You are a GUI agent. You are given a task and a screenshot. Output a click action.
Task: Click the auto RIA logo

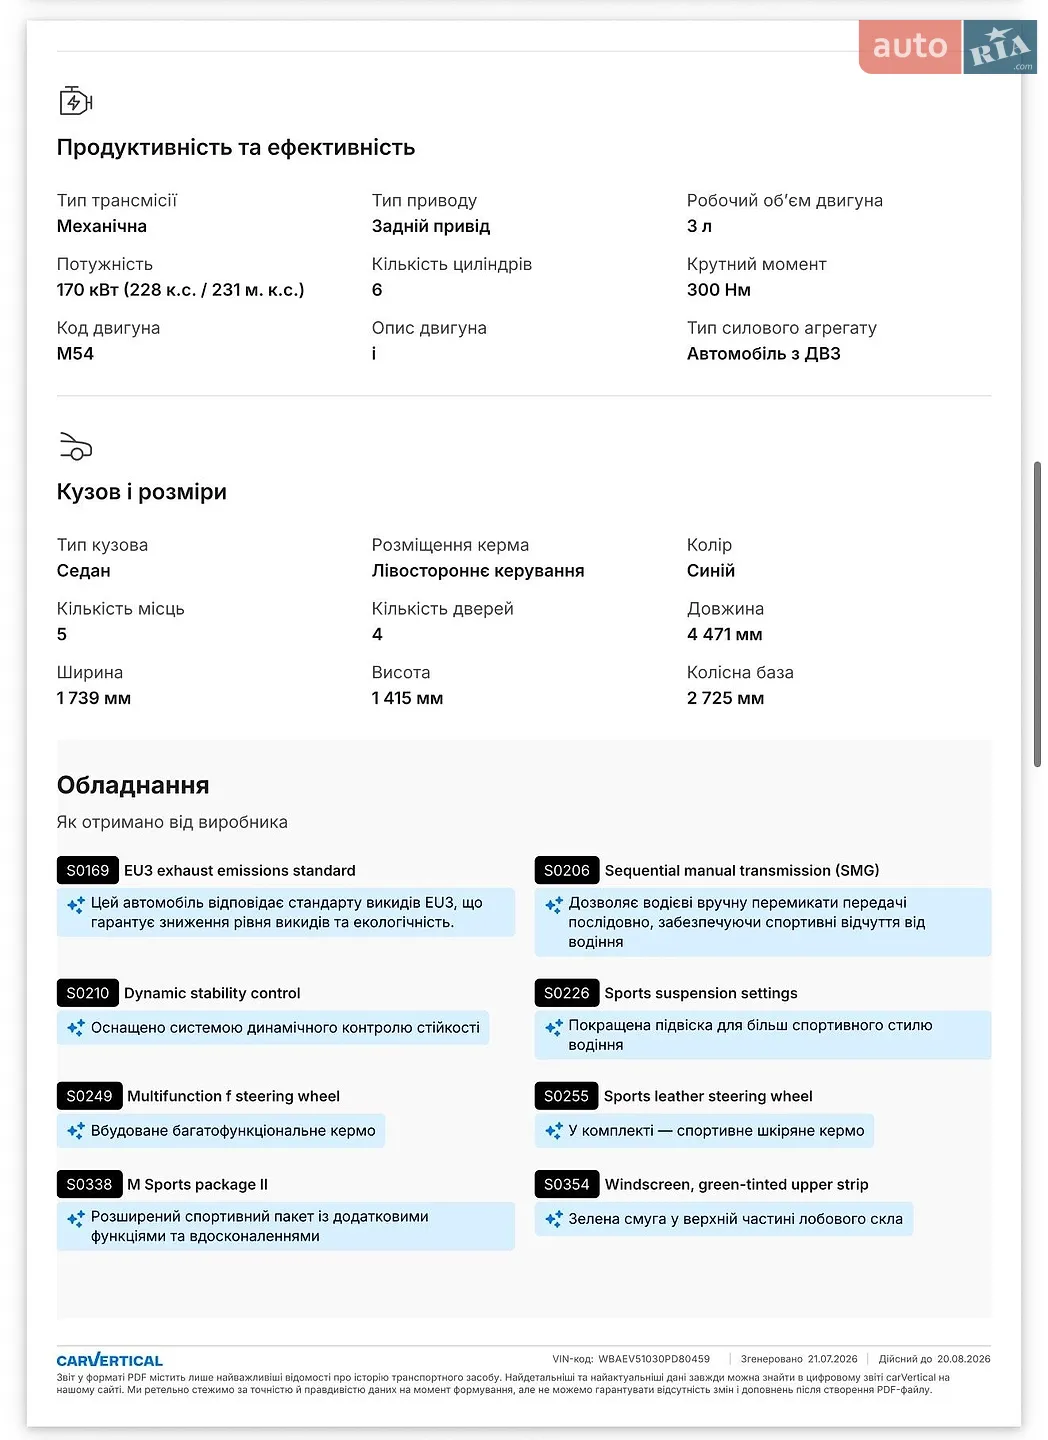[947, 47]
